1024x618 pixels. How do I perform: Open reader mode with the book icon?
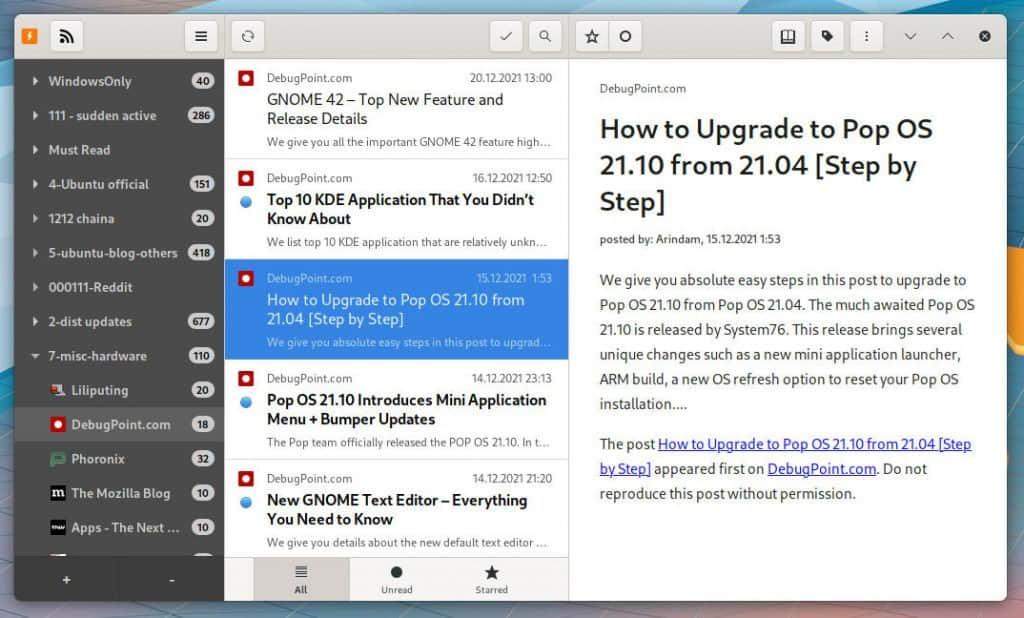pyautogui.click(x=788, y=36)
